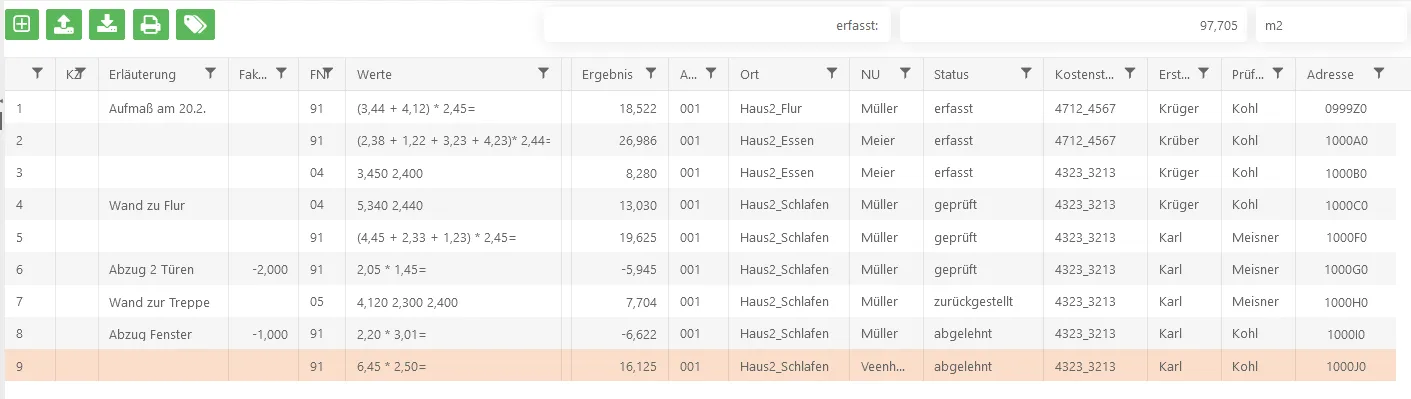Sort by Ergebnis column header
Viewport: 1411px width, 399px height.
(x=606, y=74)
